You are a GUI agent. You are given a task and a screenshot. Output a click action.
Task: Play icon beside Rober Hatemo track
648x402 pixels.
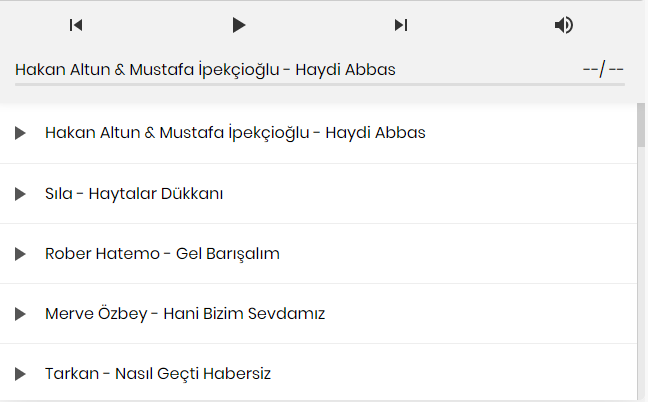[20, 254]
